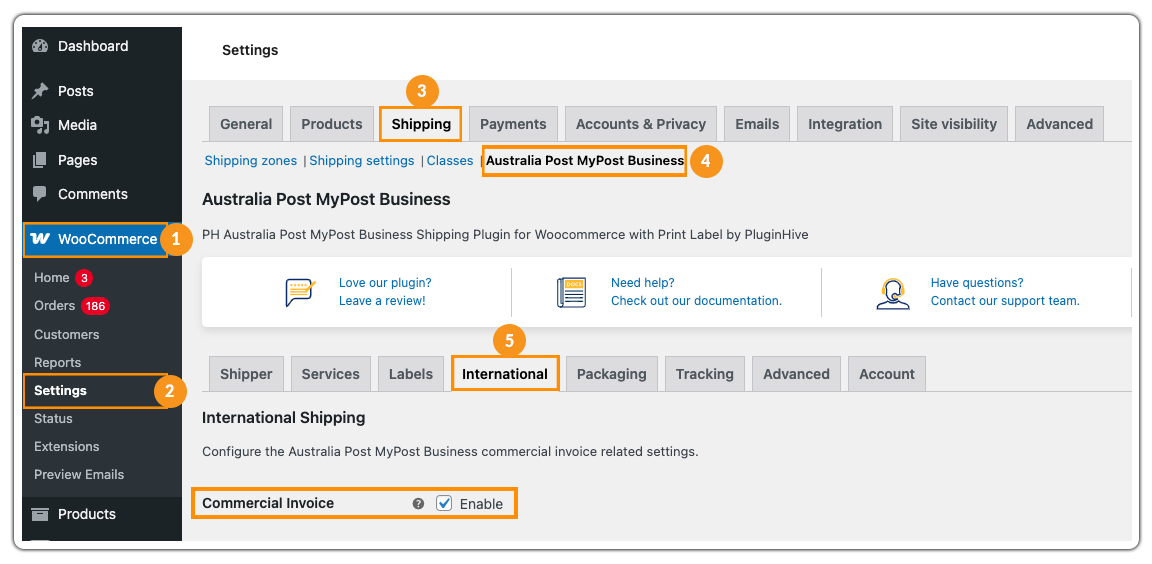Click the Leave a review link
Image resolution: width=1152 pixels, height=564 pixels.
pyautogui.click(x=382, y=300)
